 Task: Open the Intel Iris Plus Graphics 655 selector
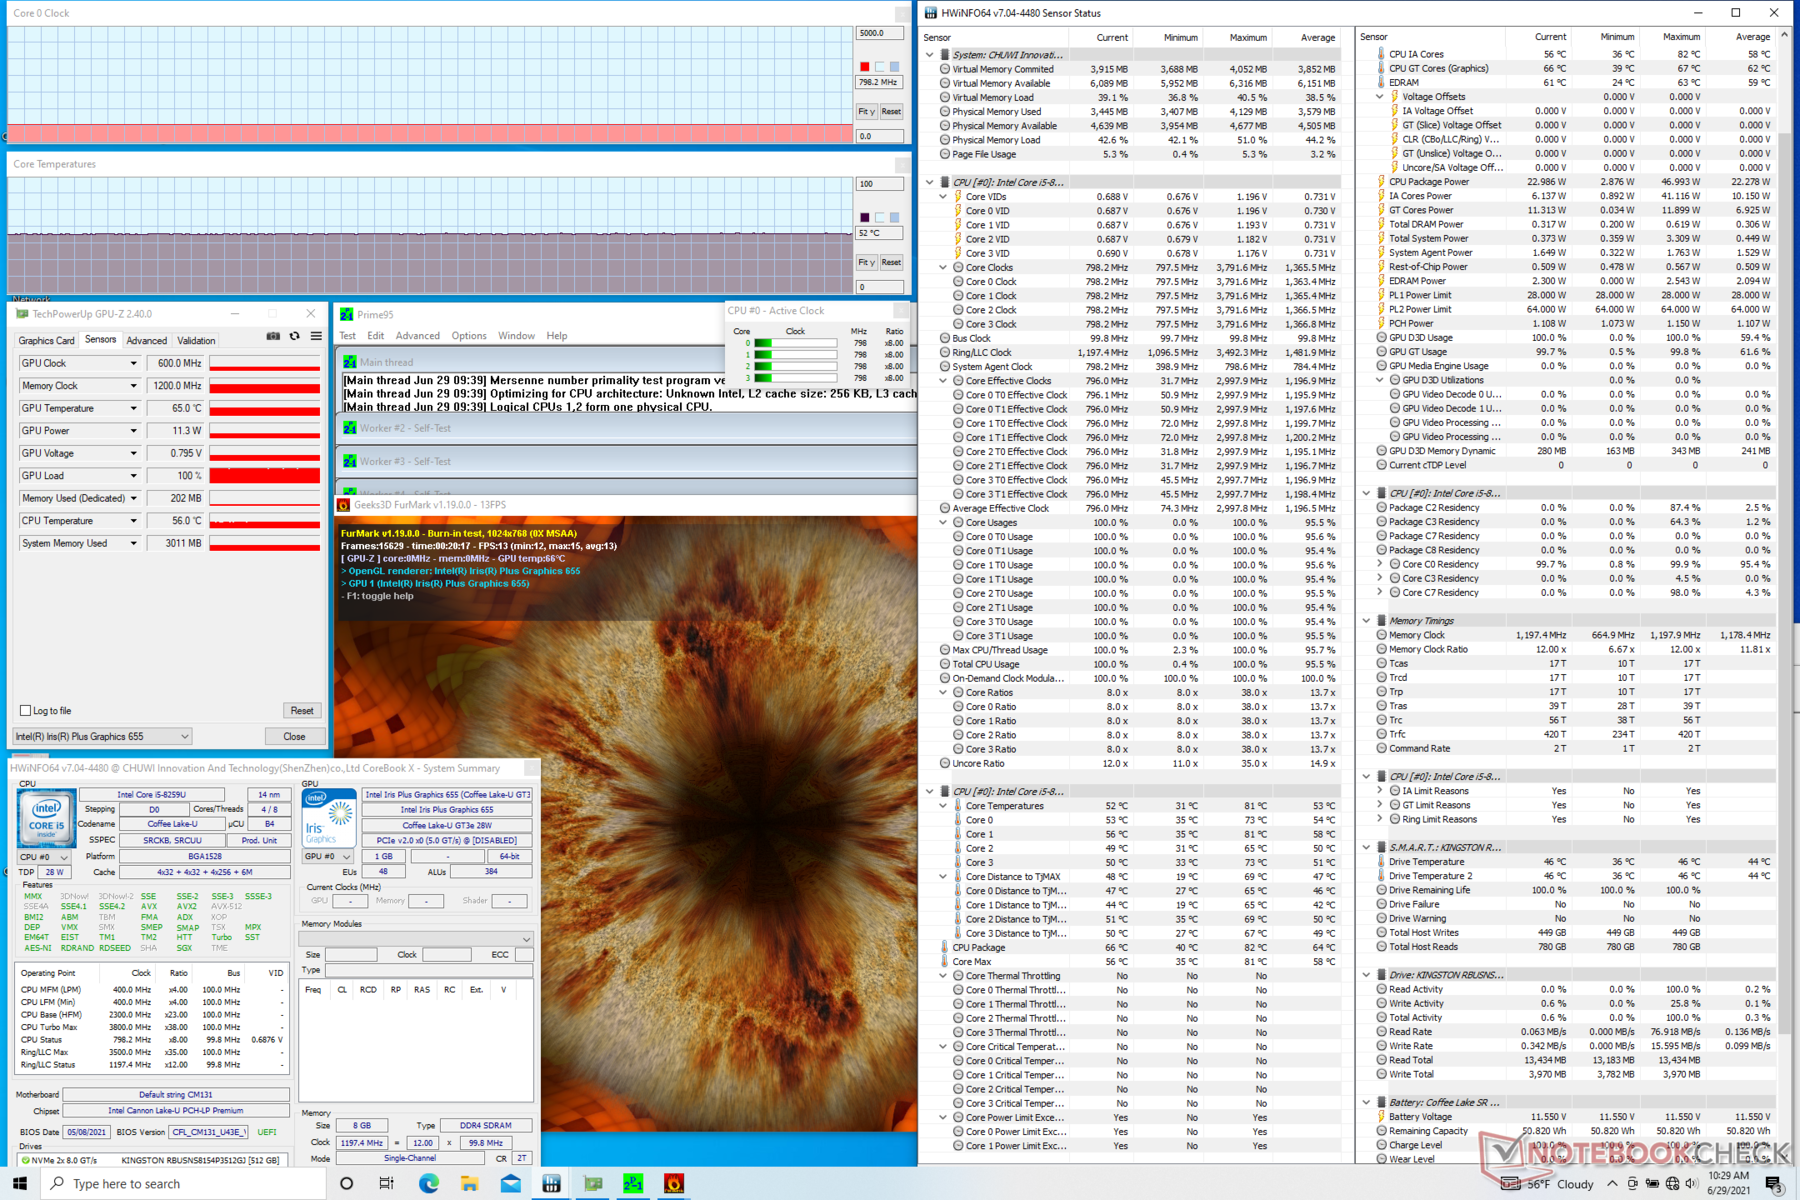101,737
